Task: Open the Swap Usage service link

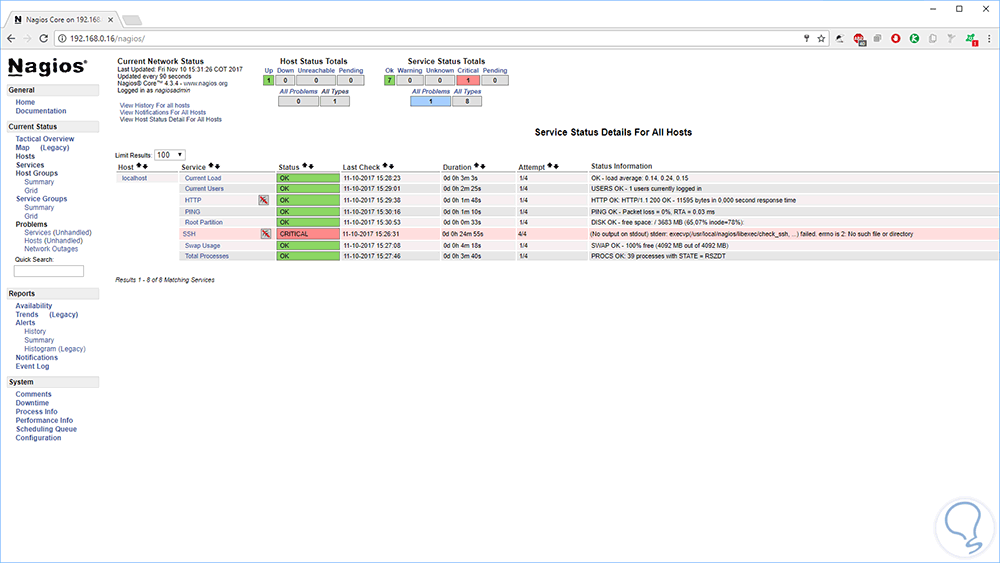Action: coord(202,245)
